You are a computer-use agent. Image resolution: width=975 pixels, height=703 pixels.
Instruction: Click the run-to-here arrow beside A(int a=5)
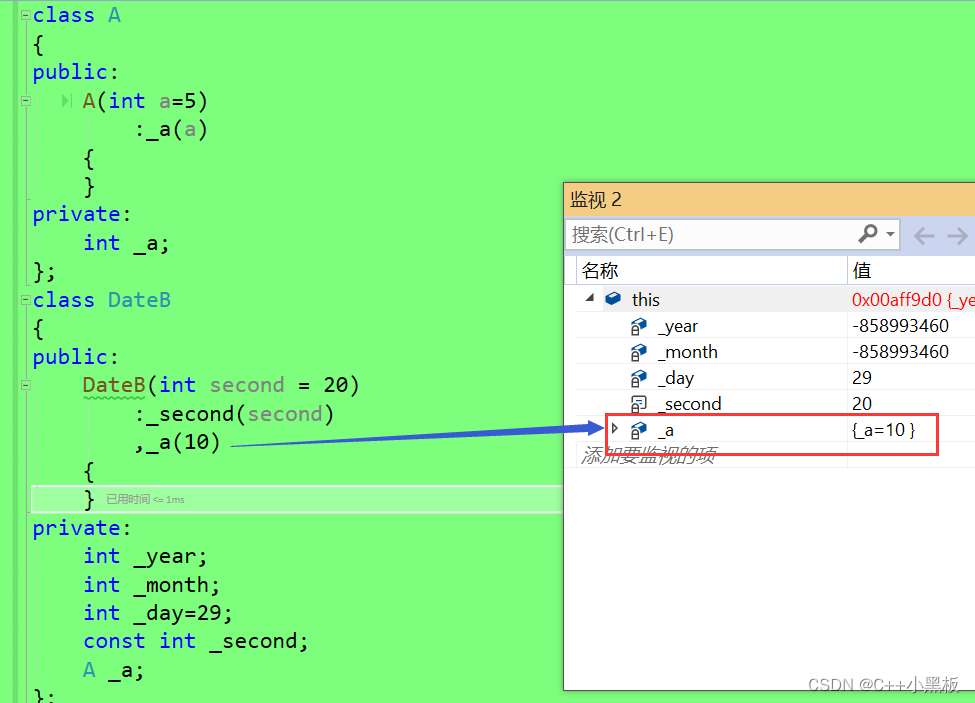[66, 101]
